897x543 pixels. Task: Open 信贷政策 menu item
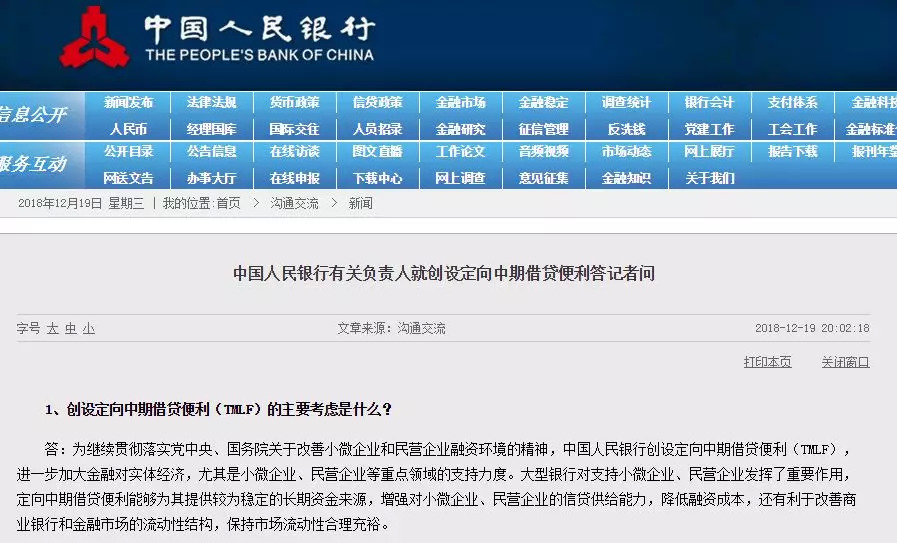pyautogui.click(x=378, y=102)
